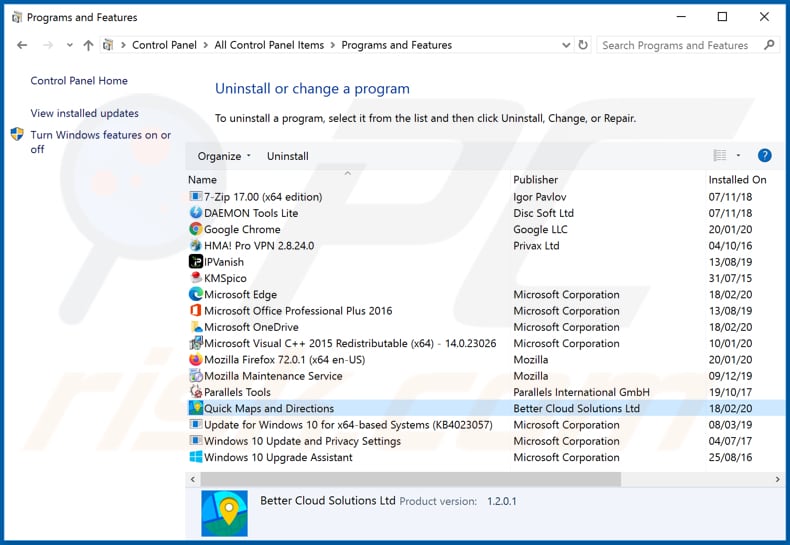Viewport: 790px width, 545px height.
Task: Open help with the blue question icon
Action: pos(764,156)
